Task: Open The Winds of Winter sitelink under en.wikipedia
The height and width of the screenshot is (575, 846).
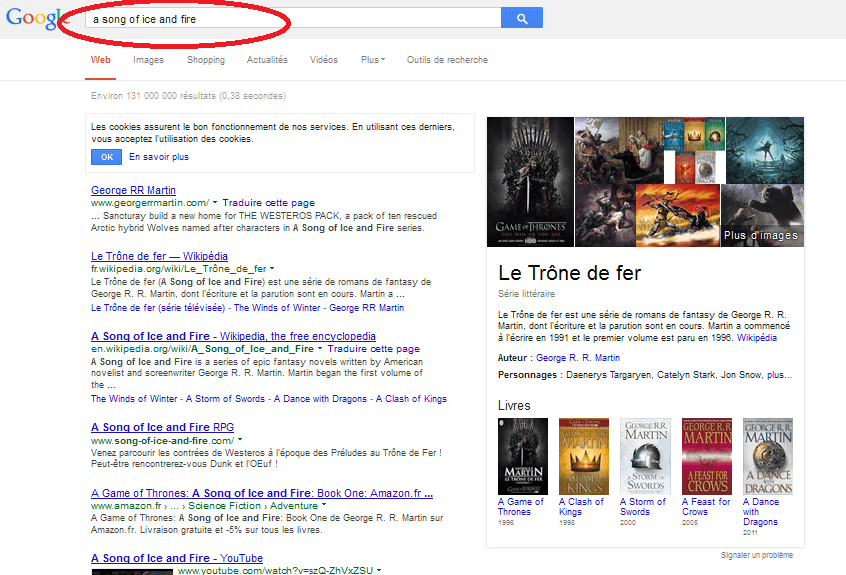Action: [134, 399]
